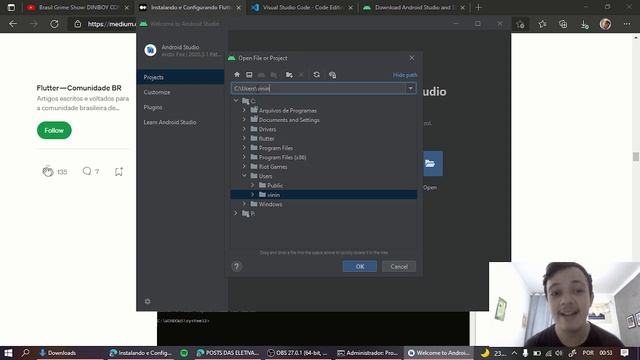The width and height of the screenshot is (640, 360).
Task: Open Edge Downloads toolbar icon
Action: click(x=584, y=24)
